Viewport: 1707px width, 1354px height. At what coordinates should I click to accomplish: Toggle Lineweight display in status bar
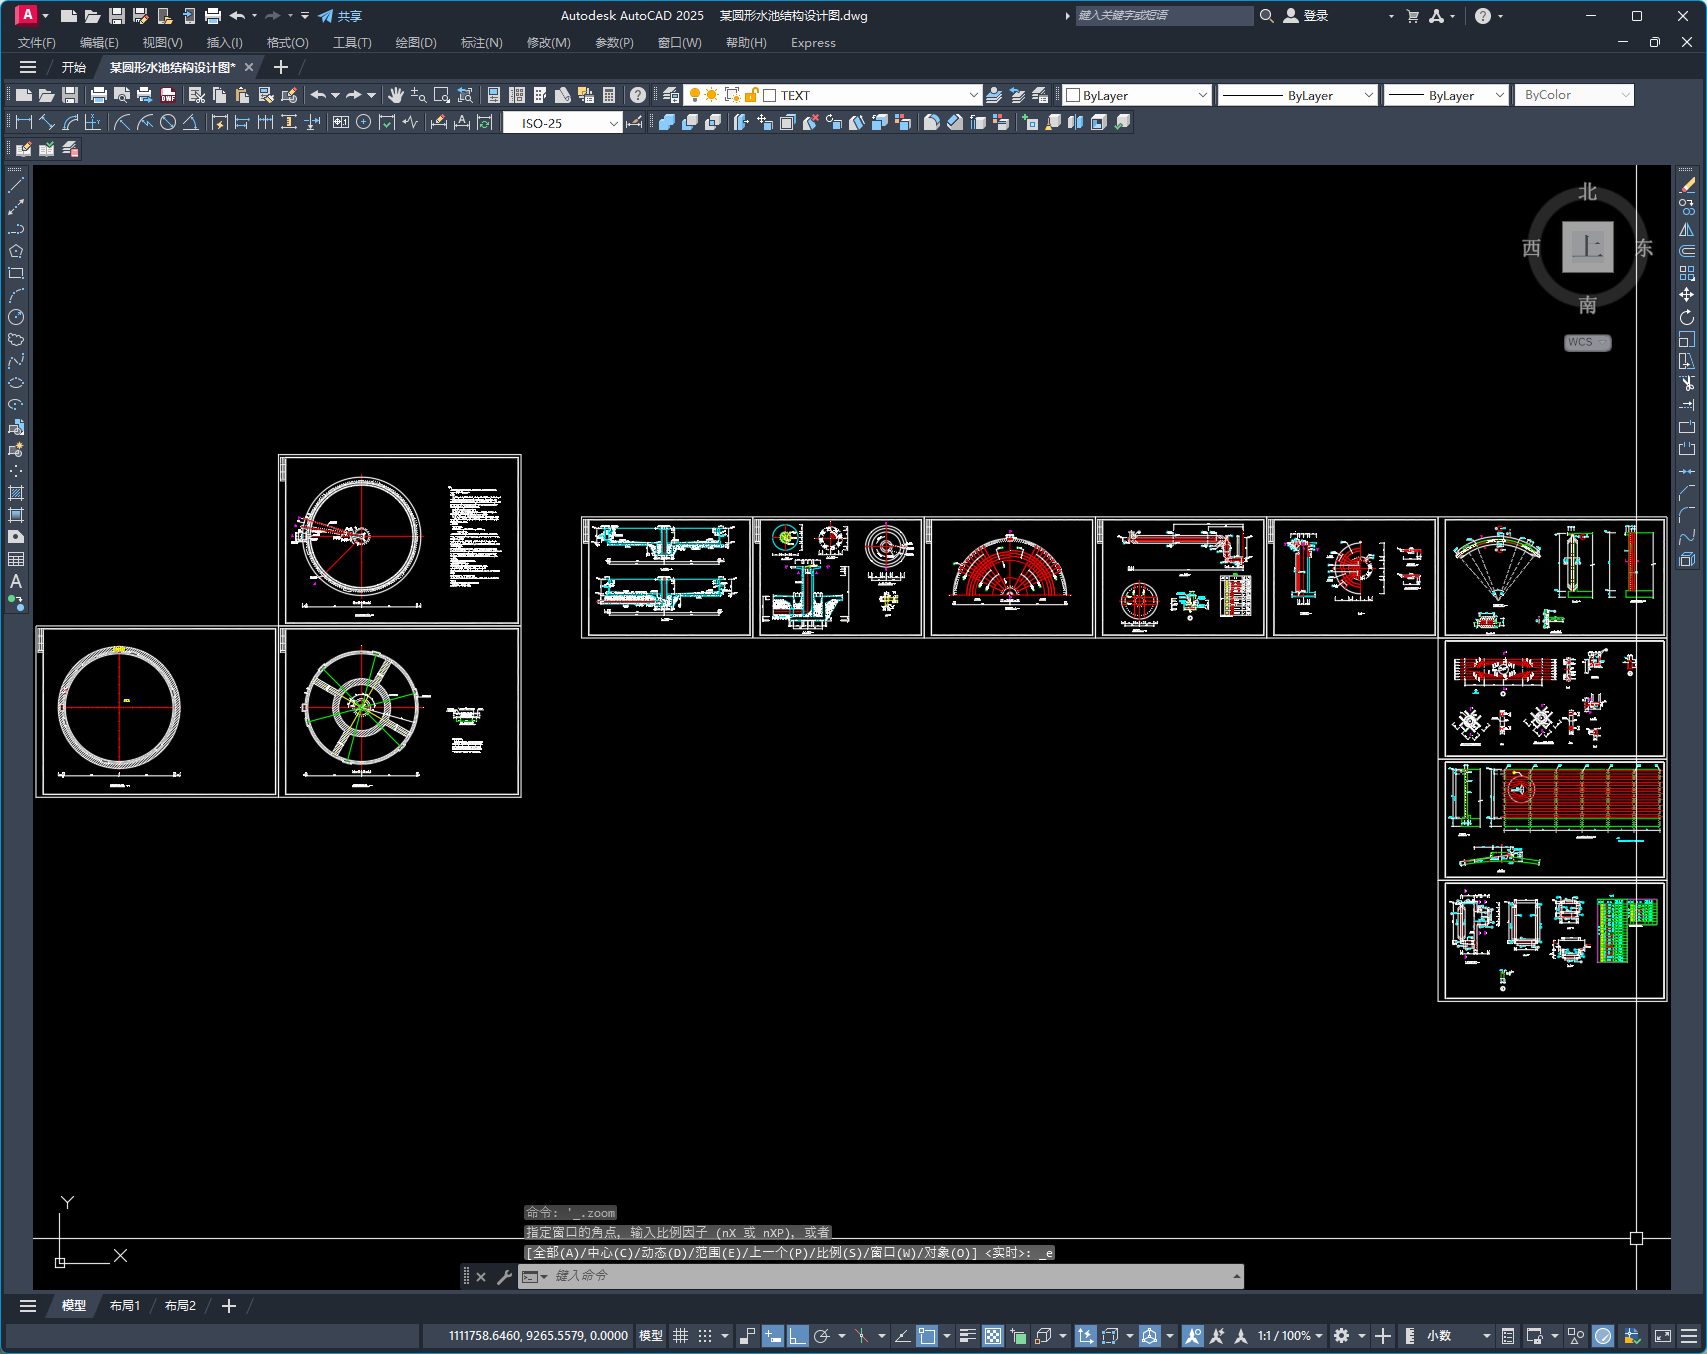[968, 1336]
